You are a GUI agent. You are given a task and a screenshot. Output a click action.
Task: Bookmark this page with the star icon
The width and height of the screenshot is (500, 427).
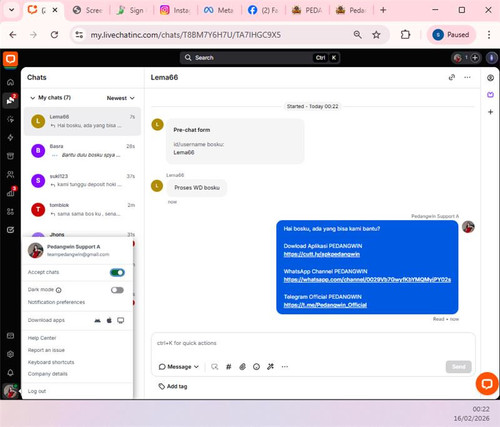click(x=376, y=35)
